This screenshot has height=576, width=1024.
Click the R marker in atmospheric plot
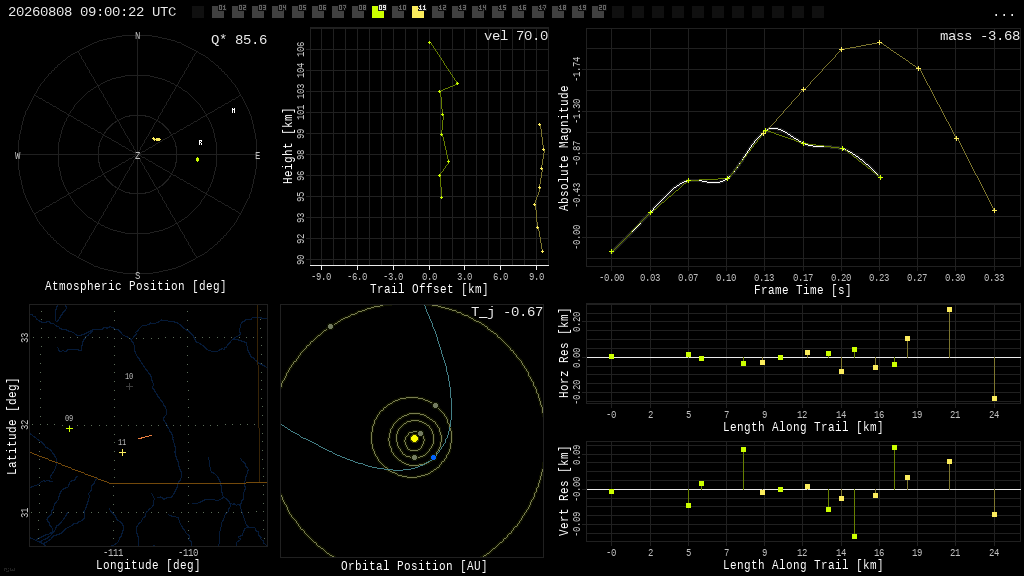tap(200, 142)
